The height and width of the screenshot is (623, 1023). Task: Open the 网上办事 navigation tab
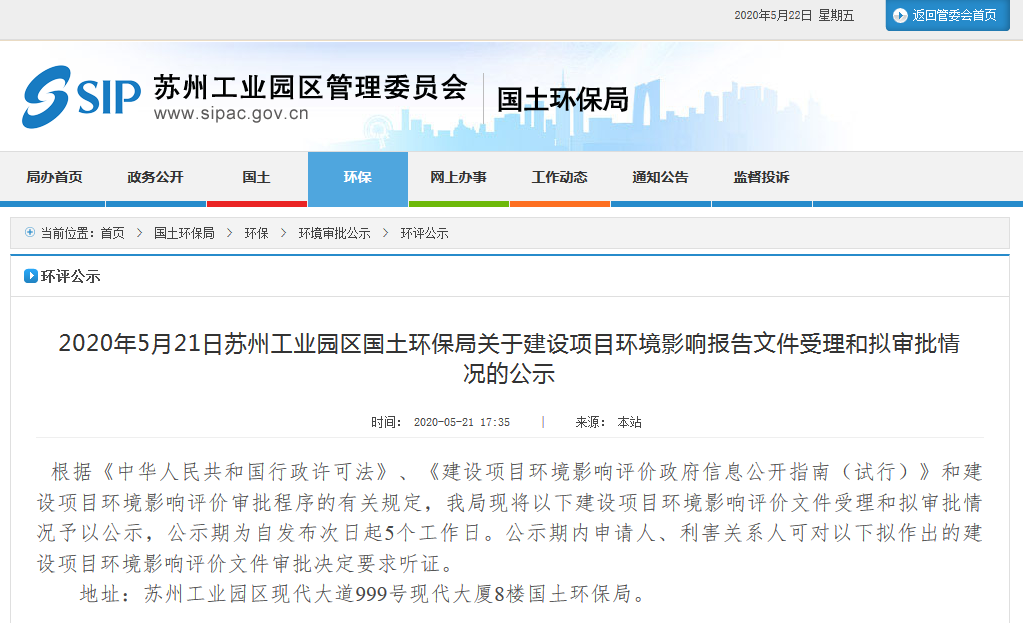pyautogui.click(x=458, y=178)
